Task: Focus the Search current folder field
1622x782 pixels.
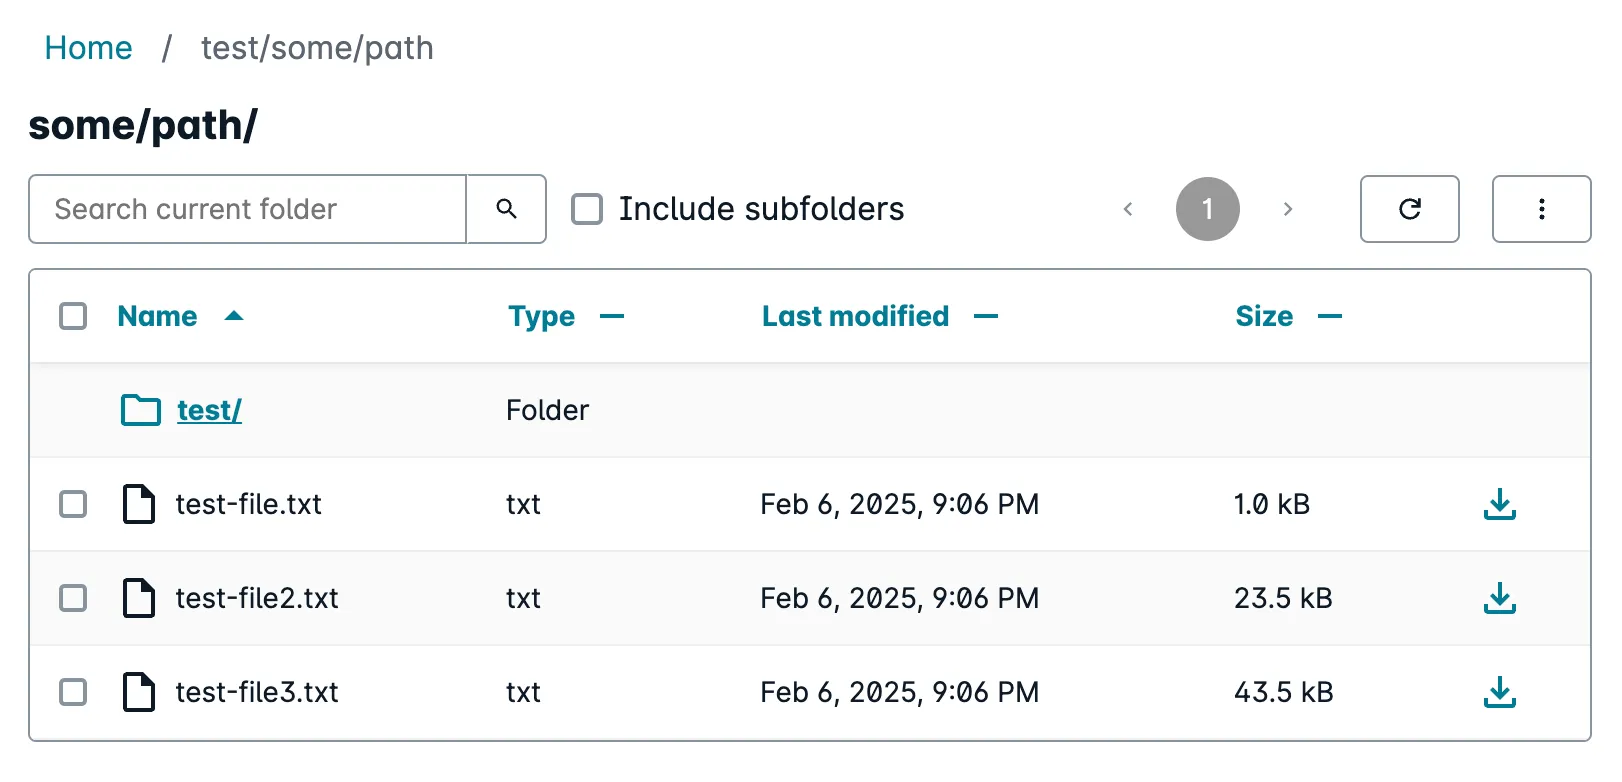Action: click(x=247, y=209)
